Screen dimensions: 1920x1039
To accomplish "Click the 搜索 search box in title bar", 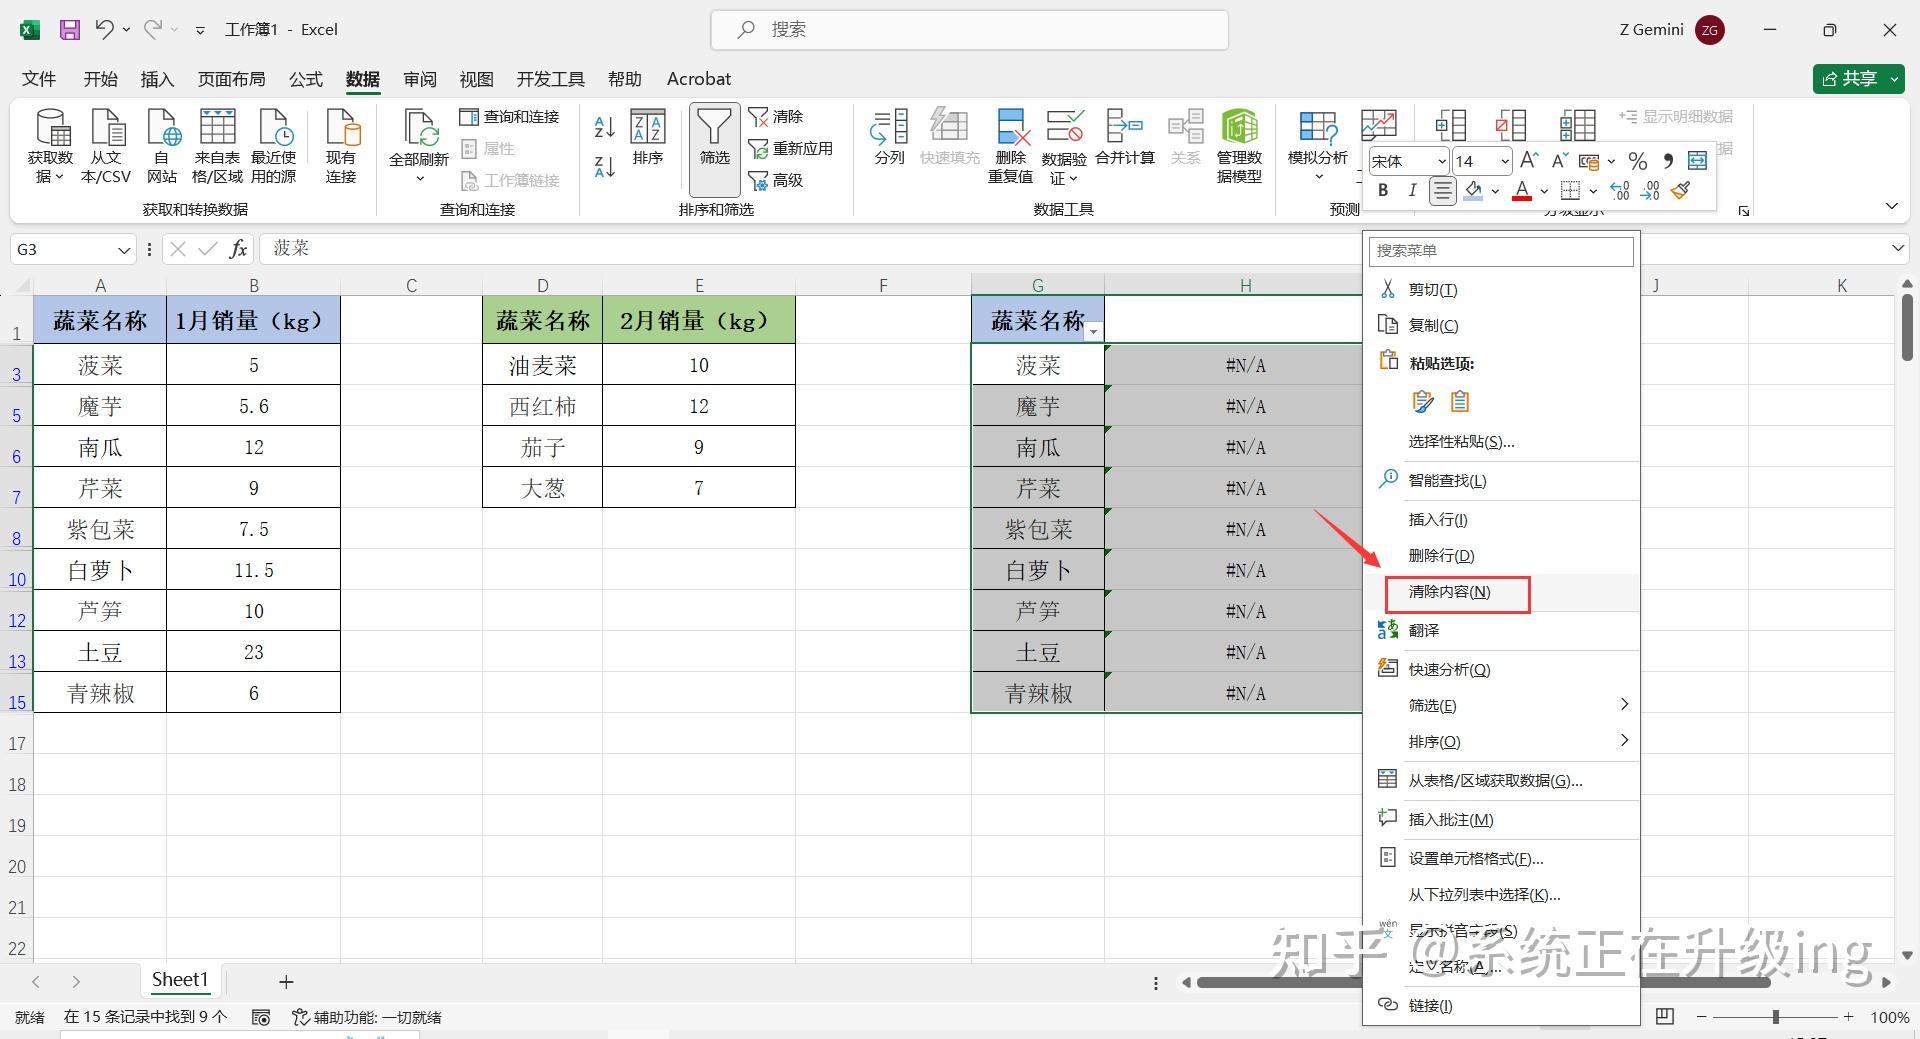I will pos(969,30).
